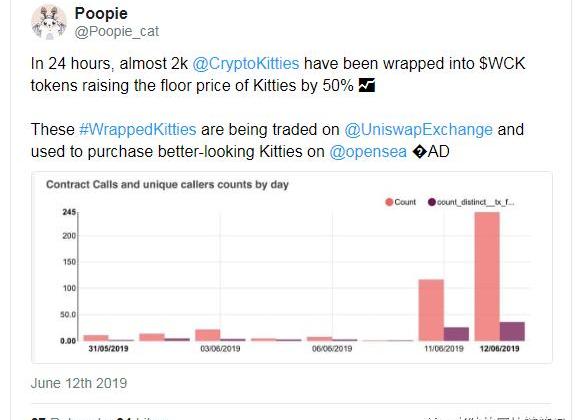Follow the @CryptoKitties mention link
Viewport: 584px width, 420px height.
[x=246, y=63]
